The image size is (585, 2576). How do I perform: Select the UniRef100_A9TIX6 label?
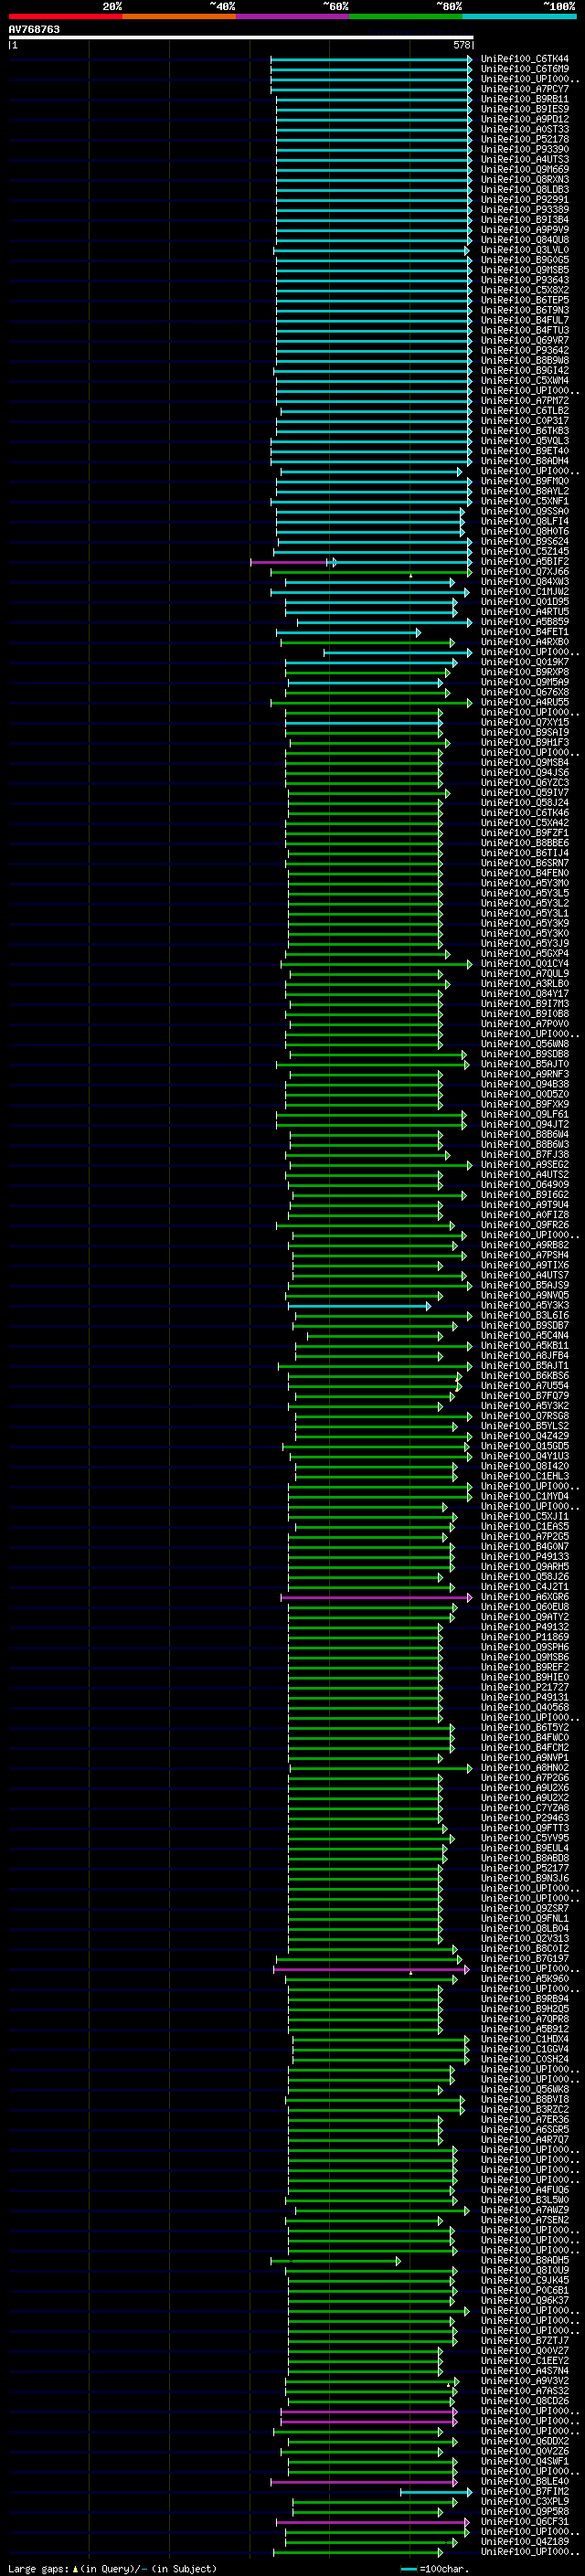tap(525, 1265)
